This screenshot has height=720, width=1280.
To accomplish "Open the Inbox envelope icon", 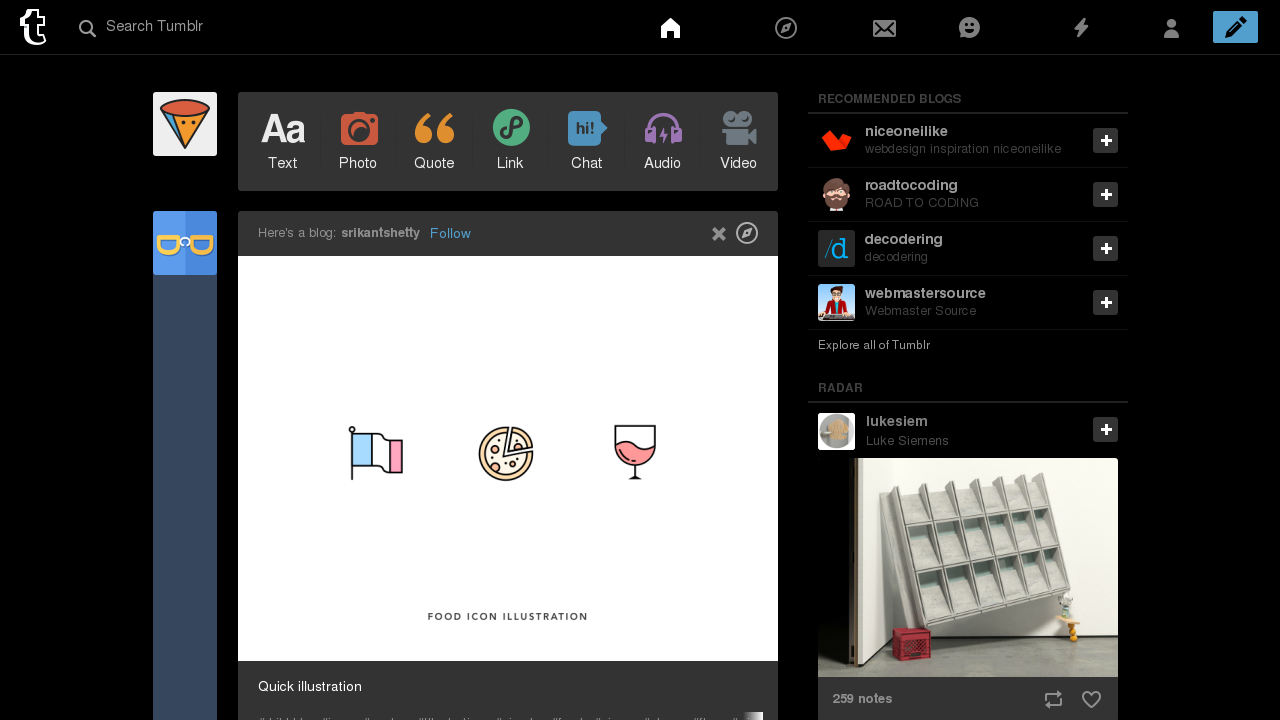I will (x=884, y=28).
